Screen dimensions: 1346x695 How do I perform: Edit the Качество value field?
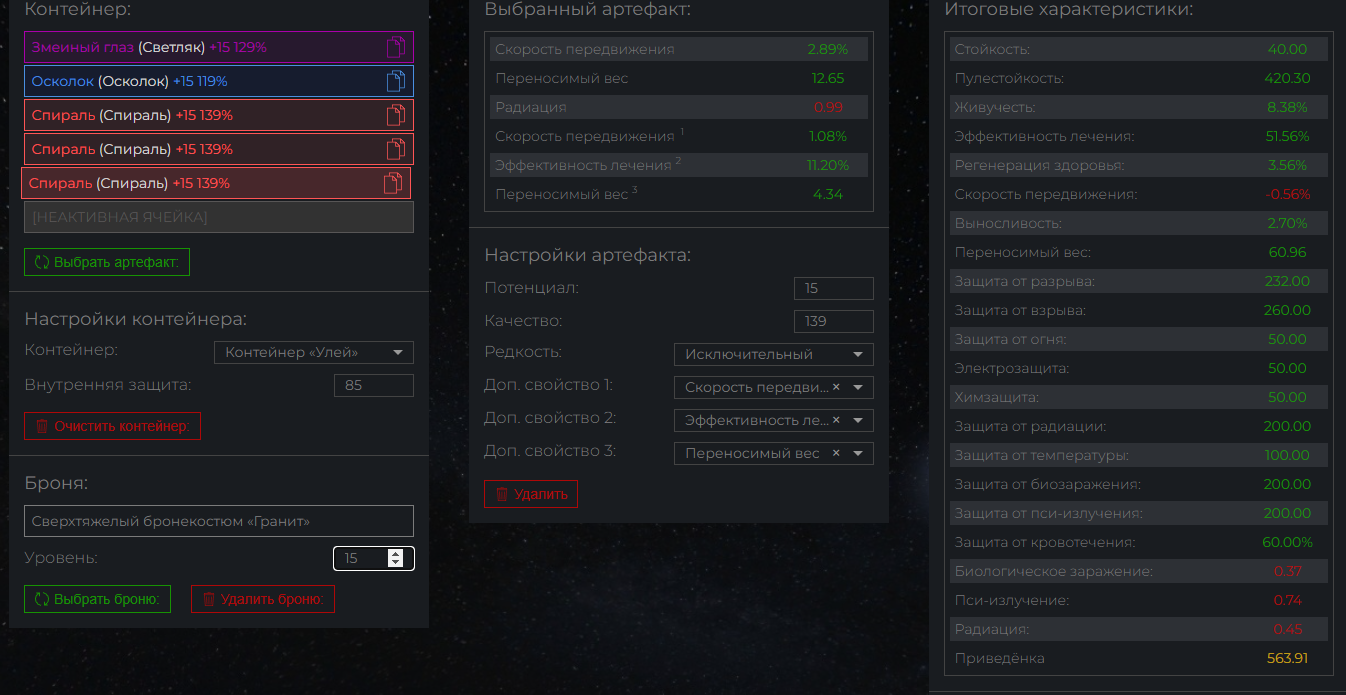click(x=834, y=321)
